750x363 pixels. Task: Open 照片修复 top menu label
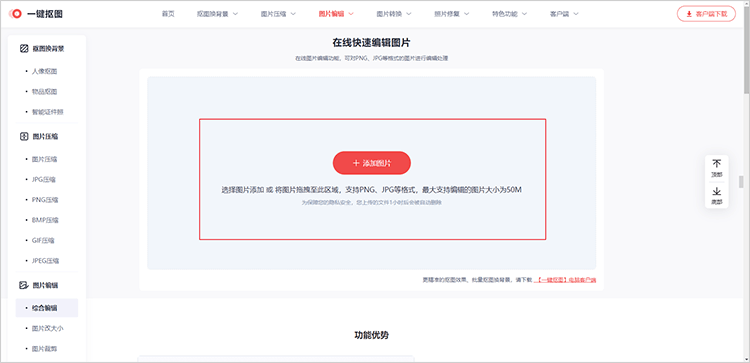click(447, 14)
